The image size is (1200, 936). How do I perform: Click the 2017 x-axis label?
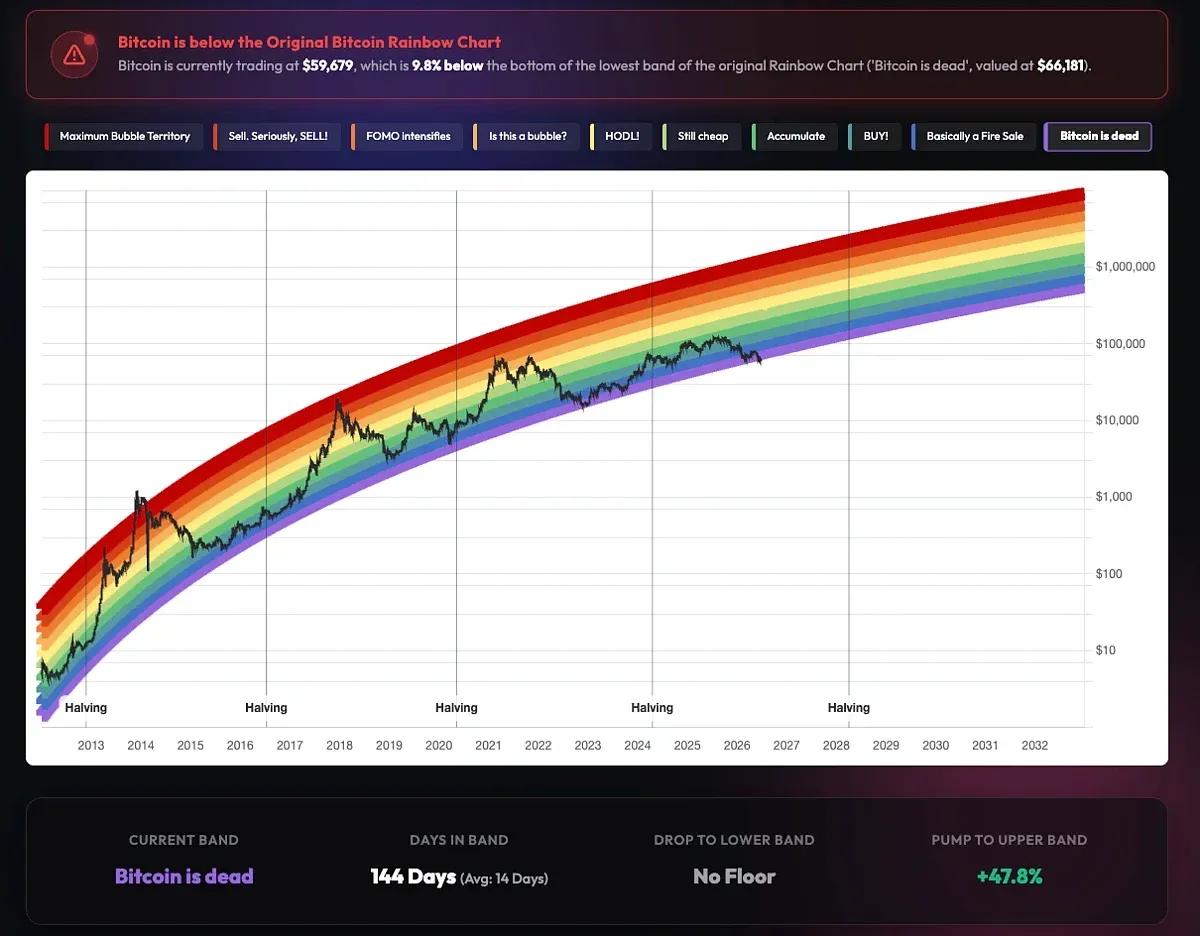click(x=290, y=745)
